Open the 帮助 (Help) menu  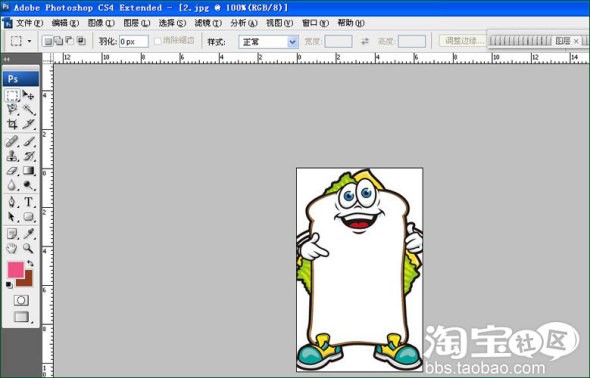(x=351, y=23)
